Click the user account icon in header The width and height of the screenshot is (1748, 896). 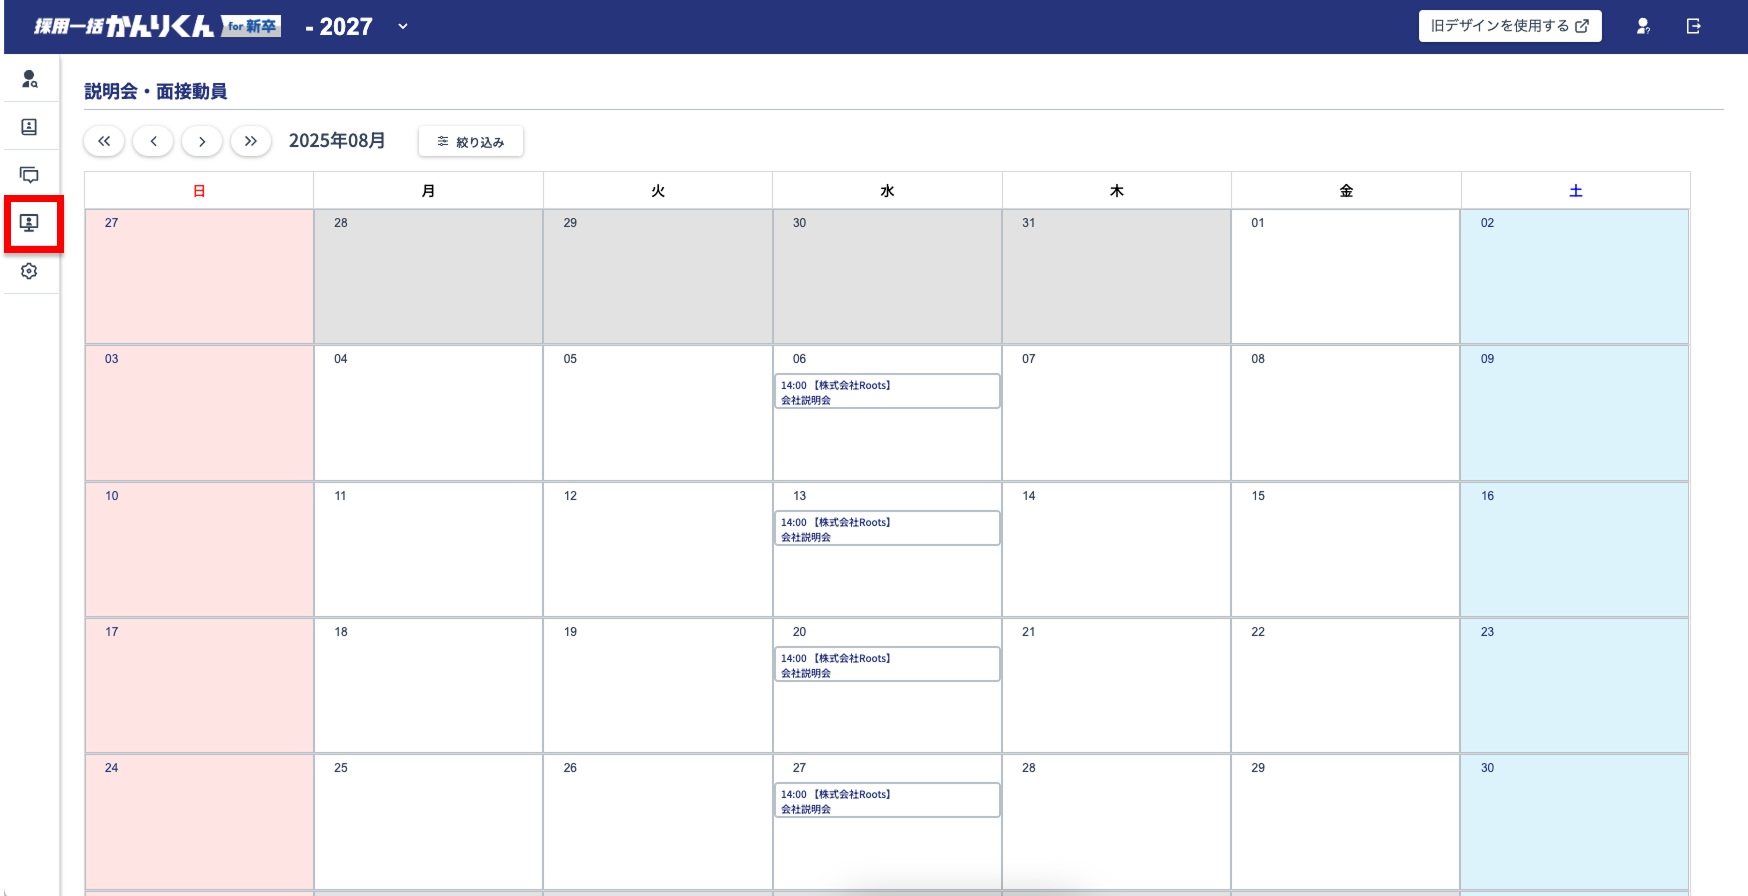pos(1642,27)
